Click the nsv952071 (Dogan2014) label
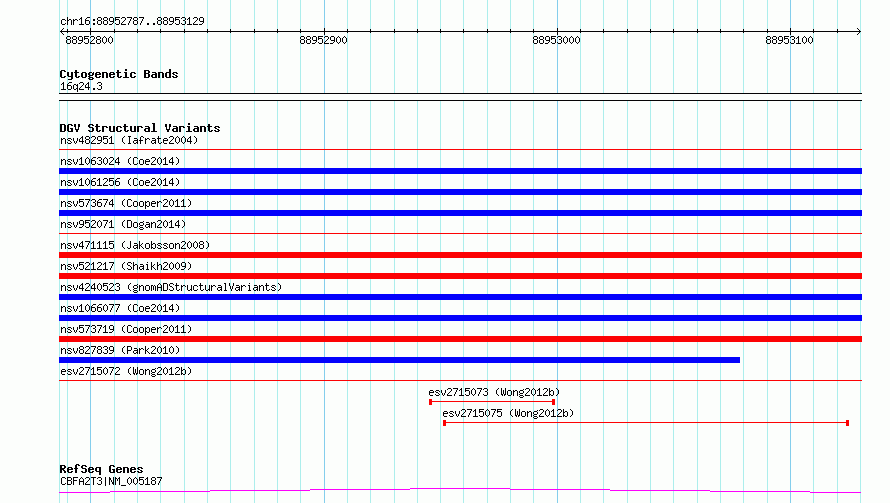The height and width of the screenshot is (503, 890). point(123,224)
